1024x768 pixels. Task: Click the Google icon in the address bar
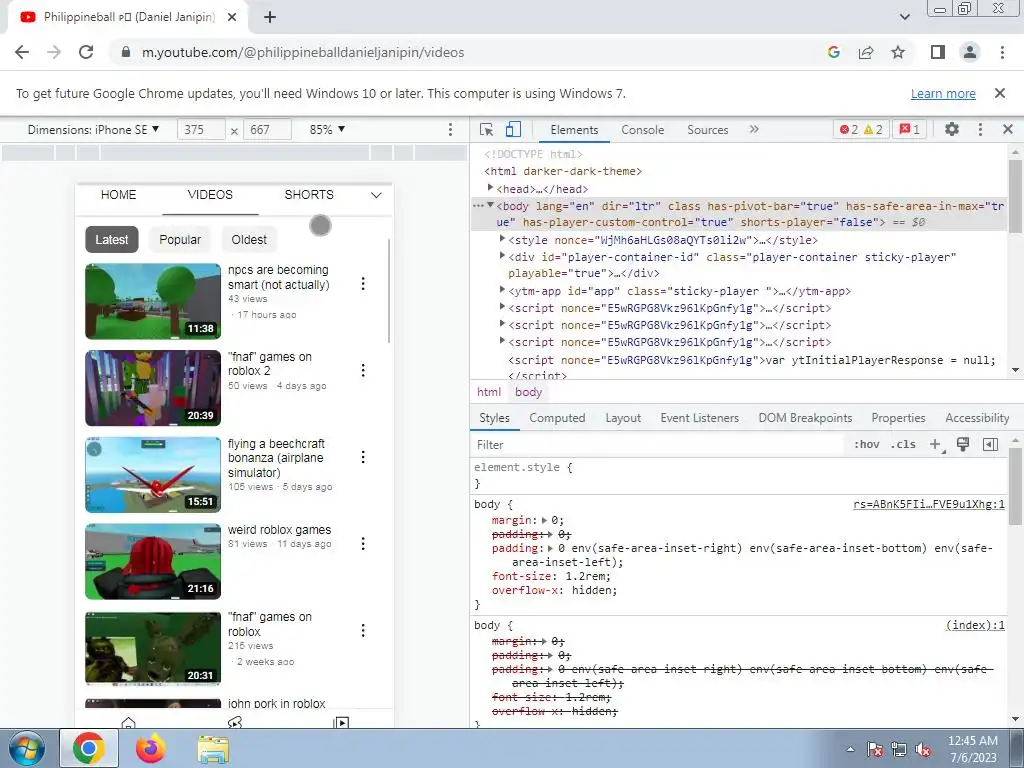pyautogui.click(x=833, y=52)
